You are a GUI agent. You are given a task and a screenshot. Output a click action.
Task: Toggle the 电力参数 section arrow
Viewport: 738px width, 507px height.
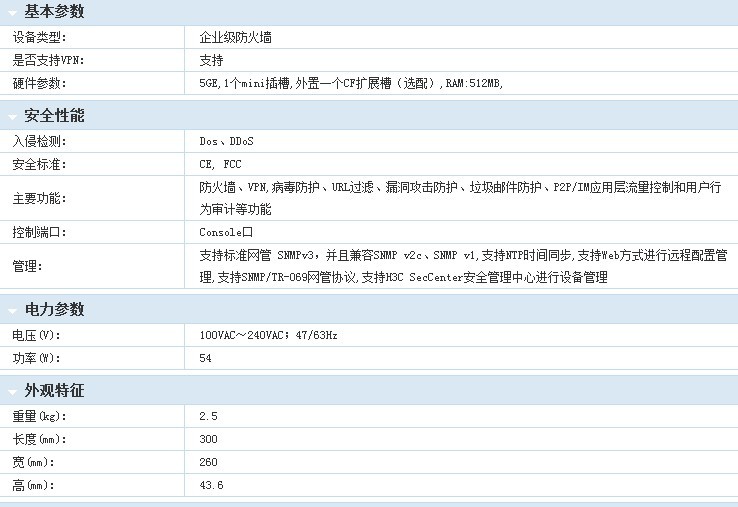click(12, 310)
